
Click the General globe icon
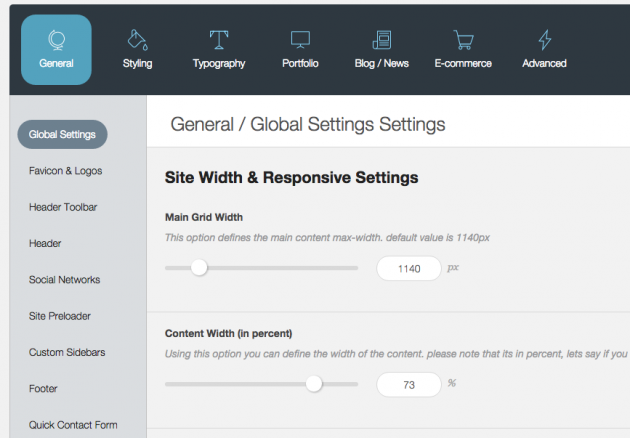(x=56, y=40)
